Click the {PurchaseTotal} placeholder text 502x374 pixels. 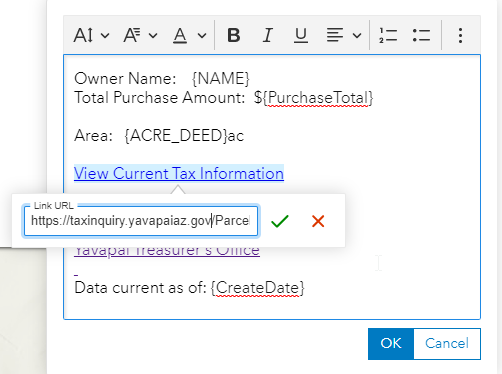click(318, 98)
